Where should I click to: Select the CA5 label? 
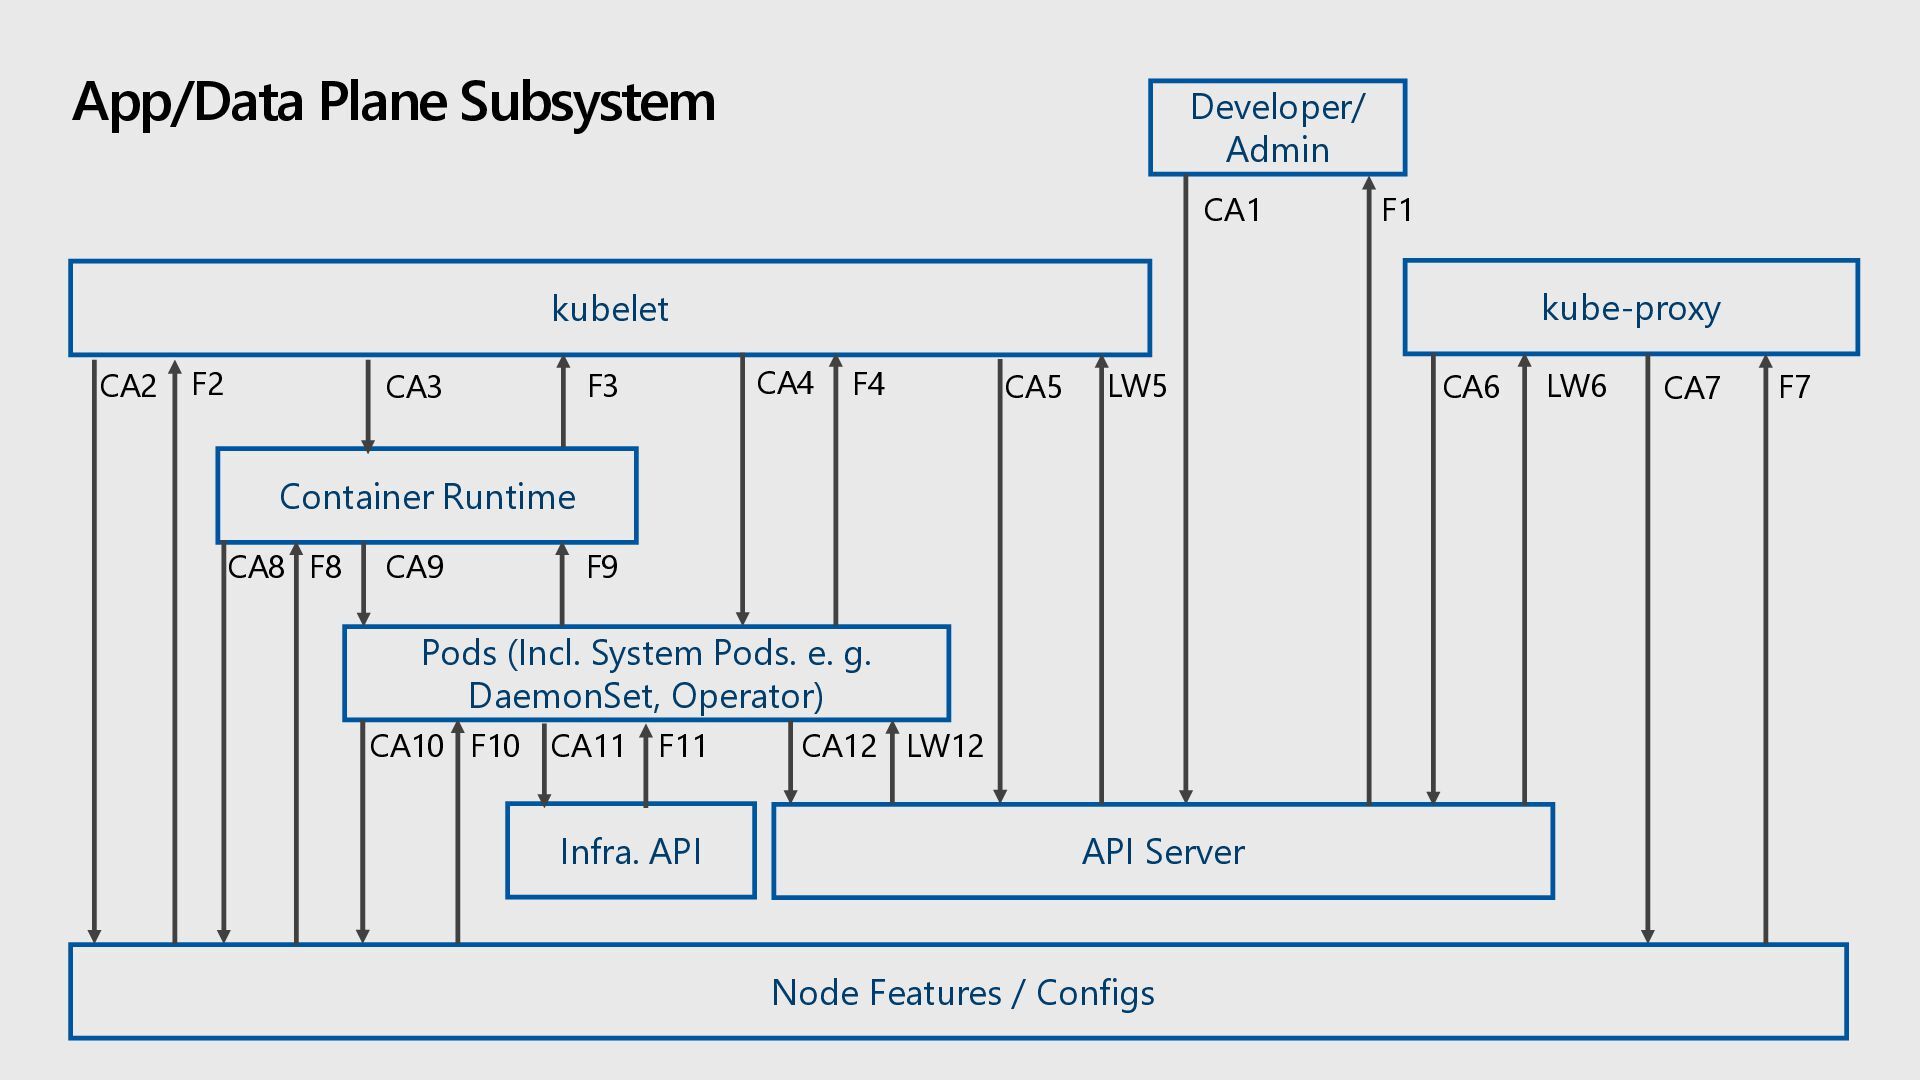pos(1033,387)
